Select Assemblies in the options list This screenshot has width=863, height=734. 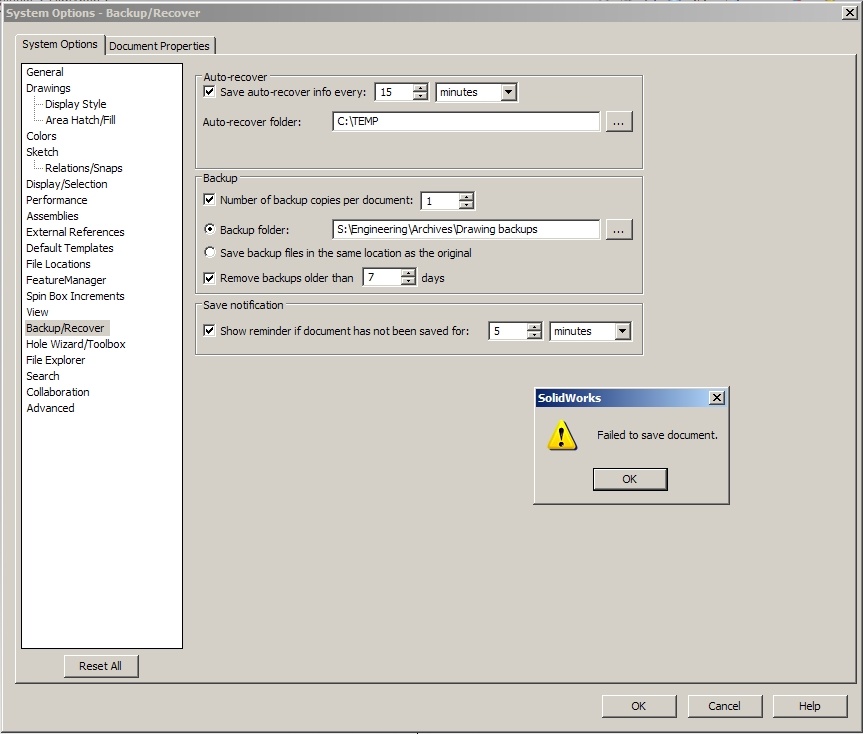52,216
